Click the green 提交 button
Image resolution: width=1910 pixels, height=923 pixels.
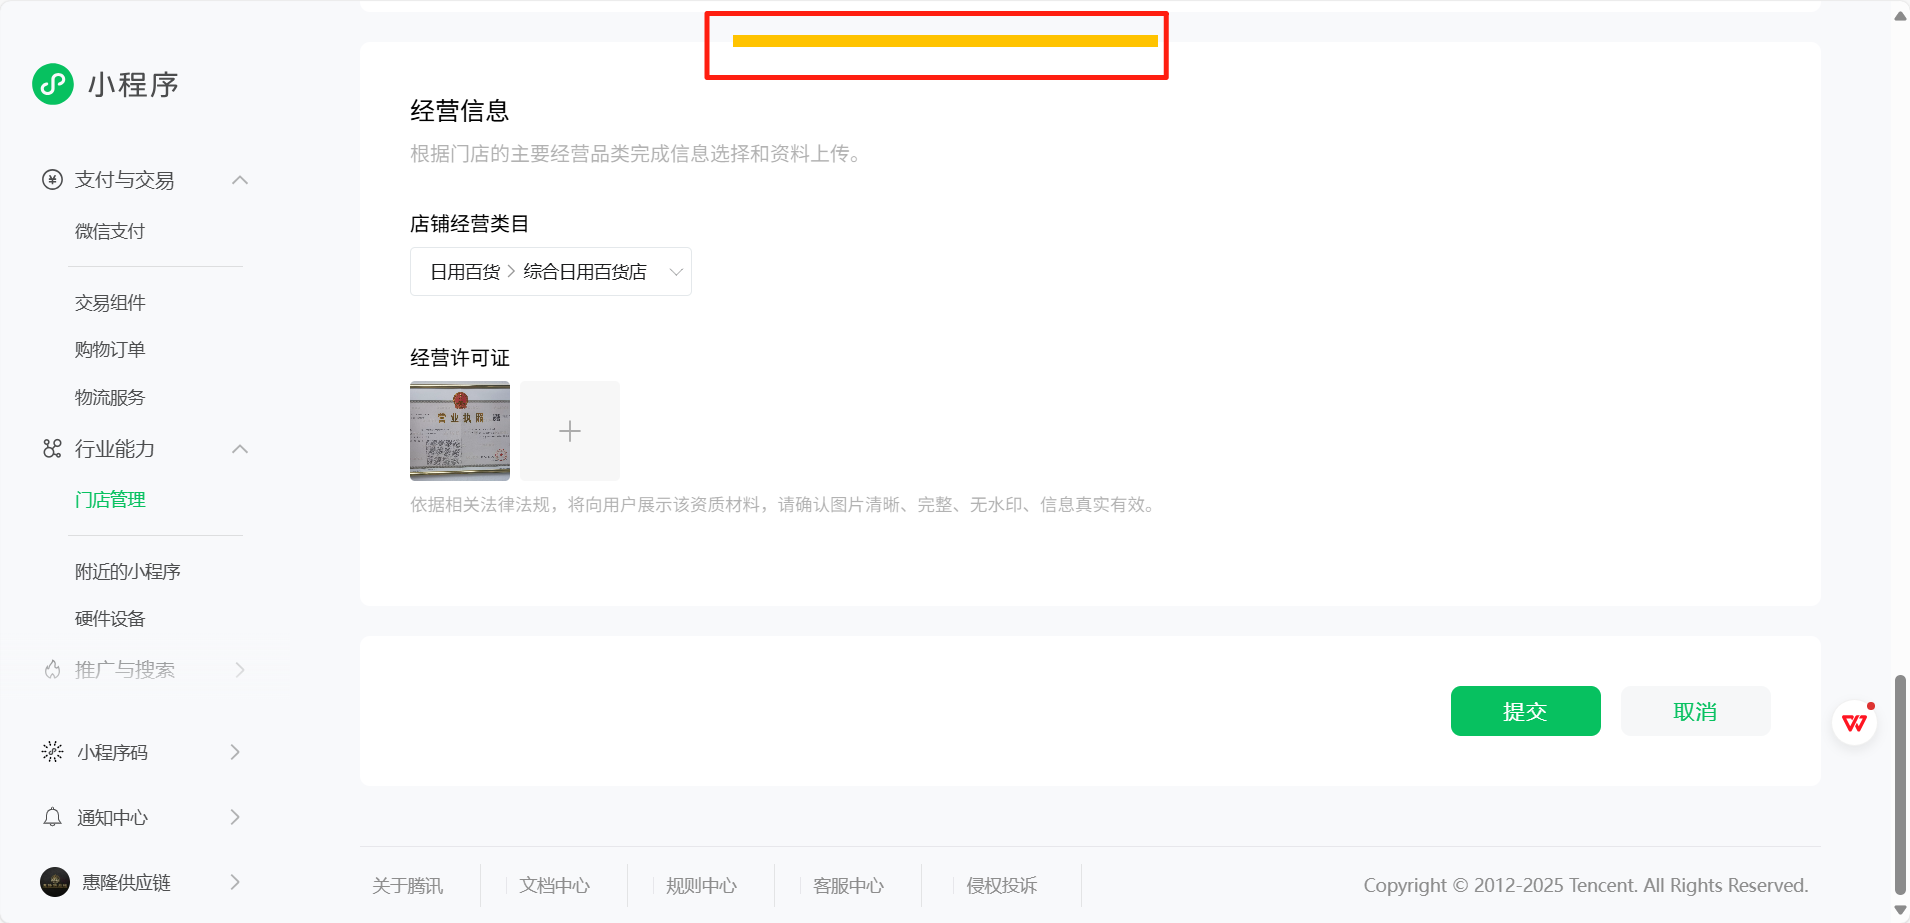coord(1526,711)
